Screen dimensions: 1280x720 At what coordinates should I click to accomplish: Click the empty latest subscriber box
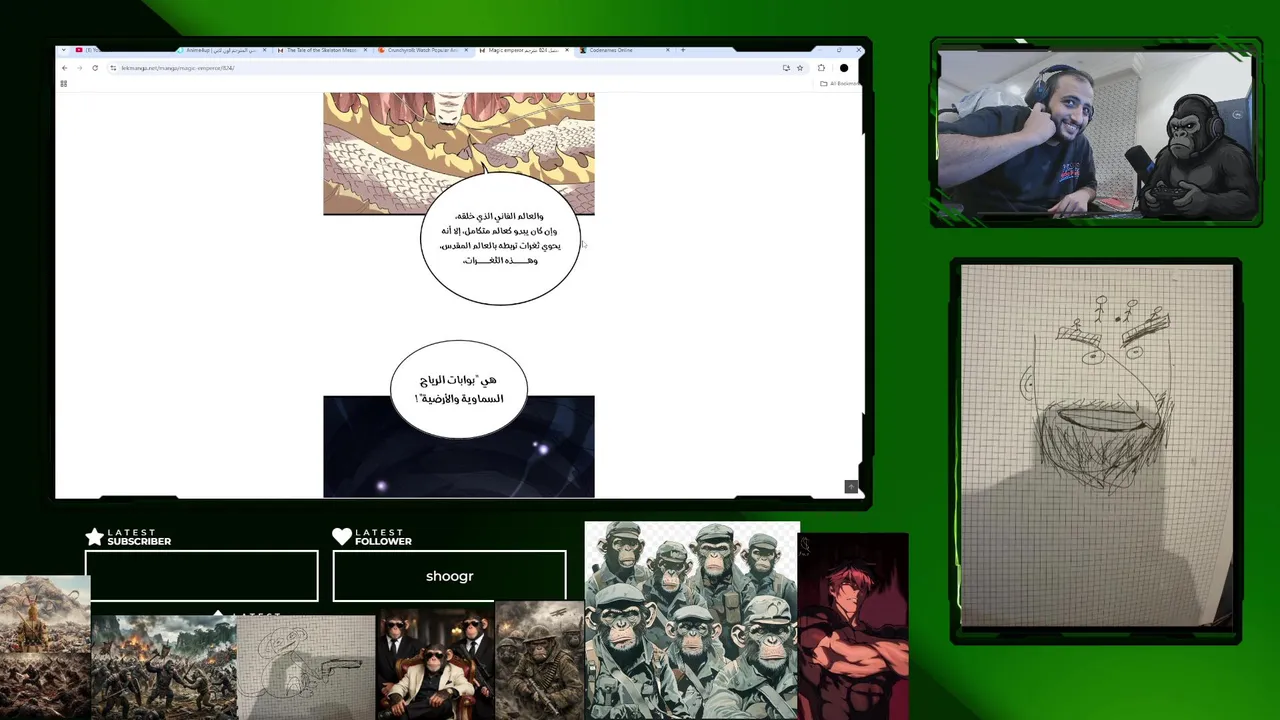click(201, 575)
